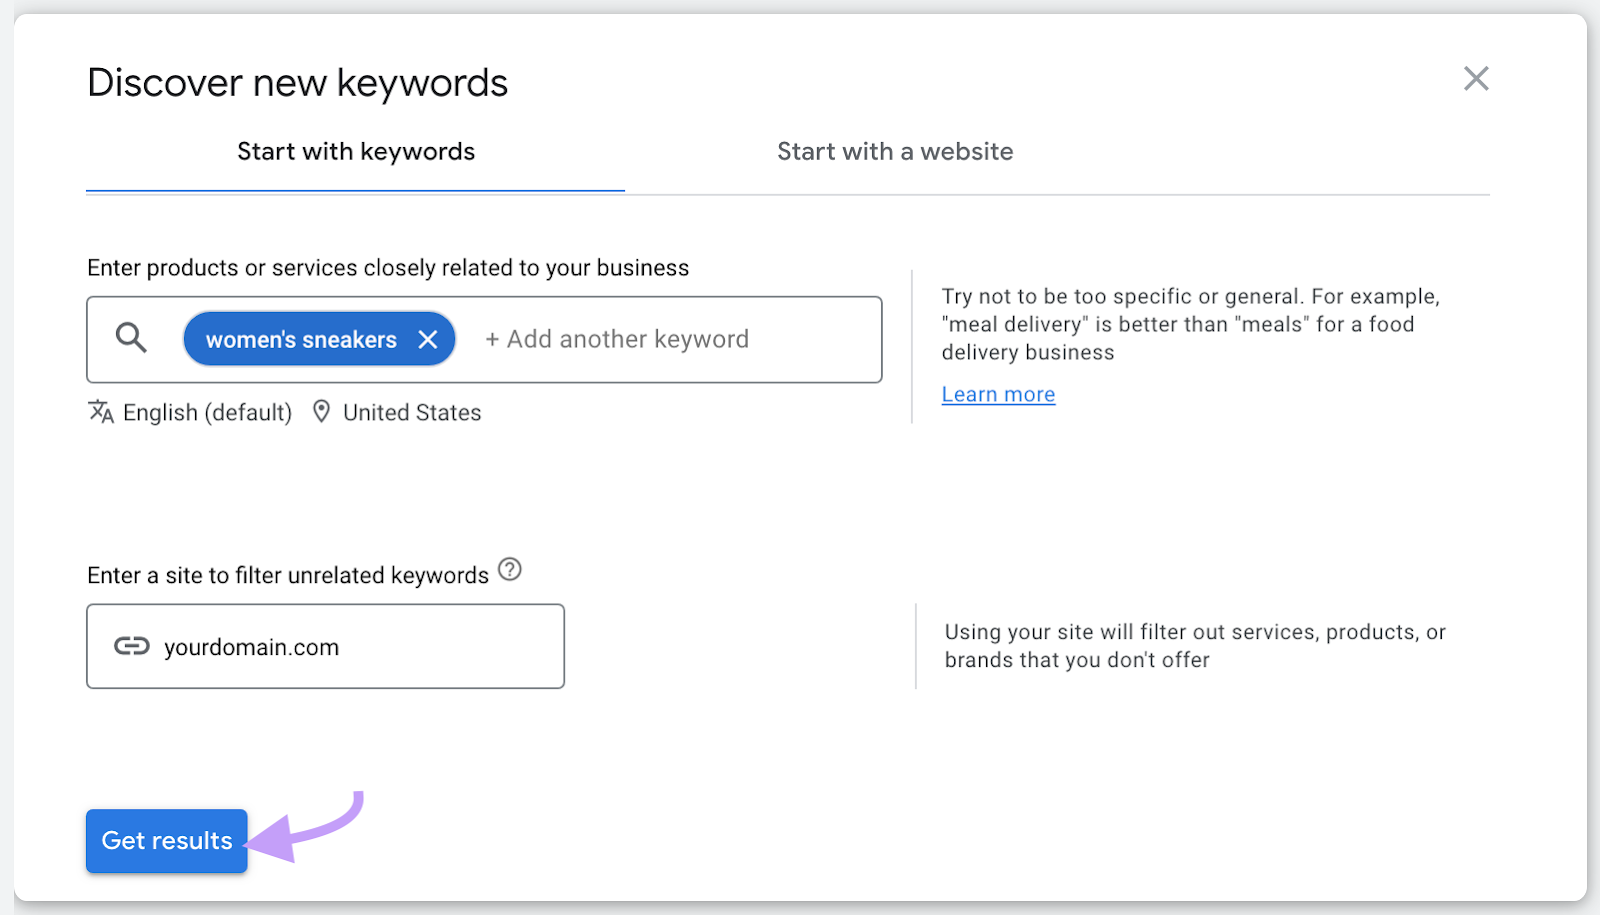1600x915 pixels.
Task: Remove the women's sneakers keyword with its X icon
Action: [x=428, y=339]
